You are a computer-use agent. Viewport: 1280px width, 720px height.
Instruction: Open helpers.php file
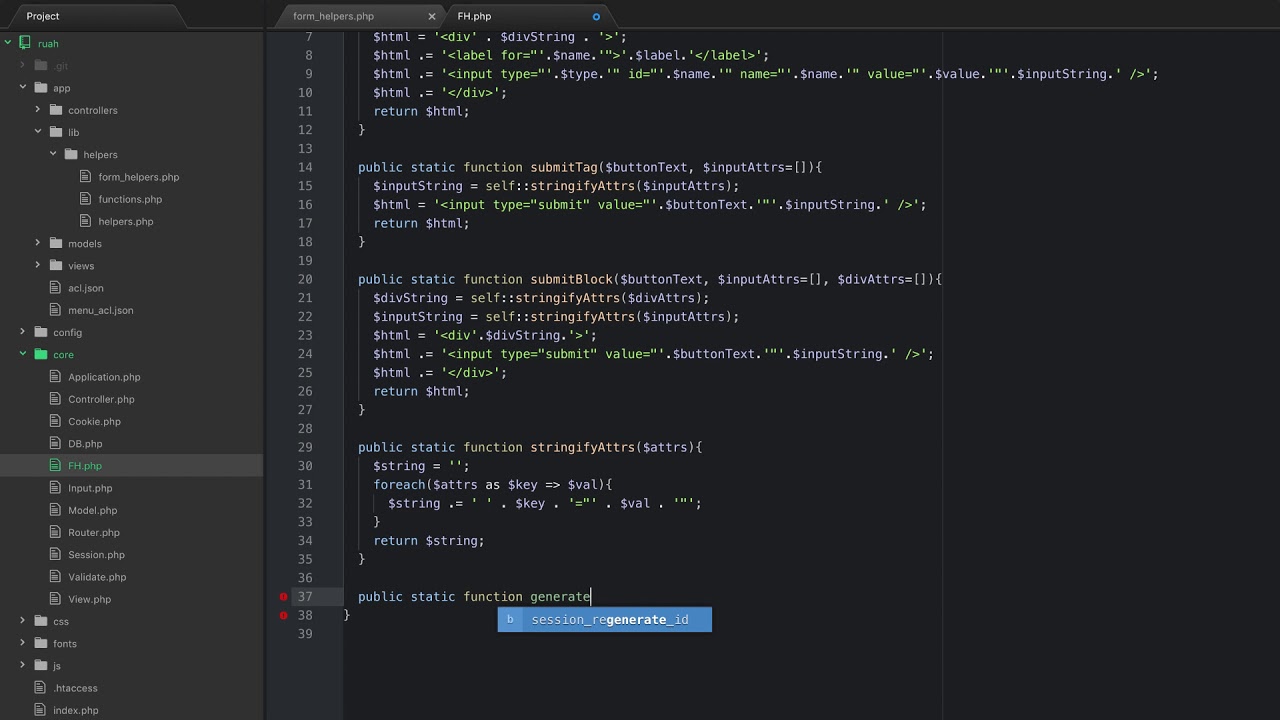(125, 221)
